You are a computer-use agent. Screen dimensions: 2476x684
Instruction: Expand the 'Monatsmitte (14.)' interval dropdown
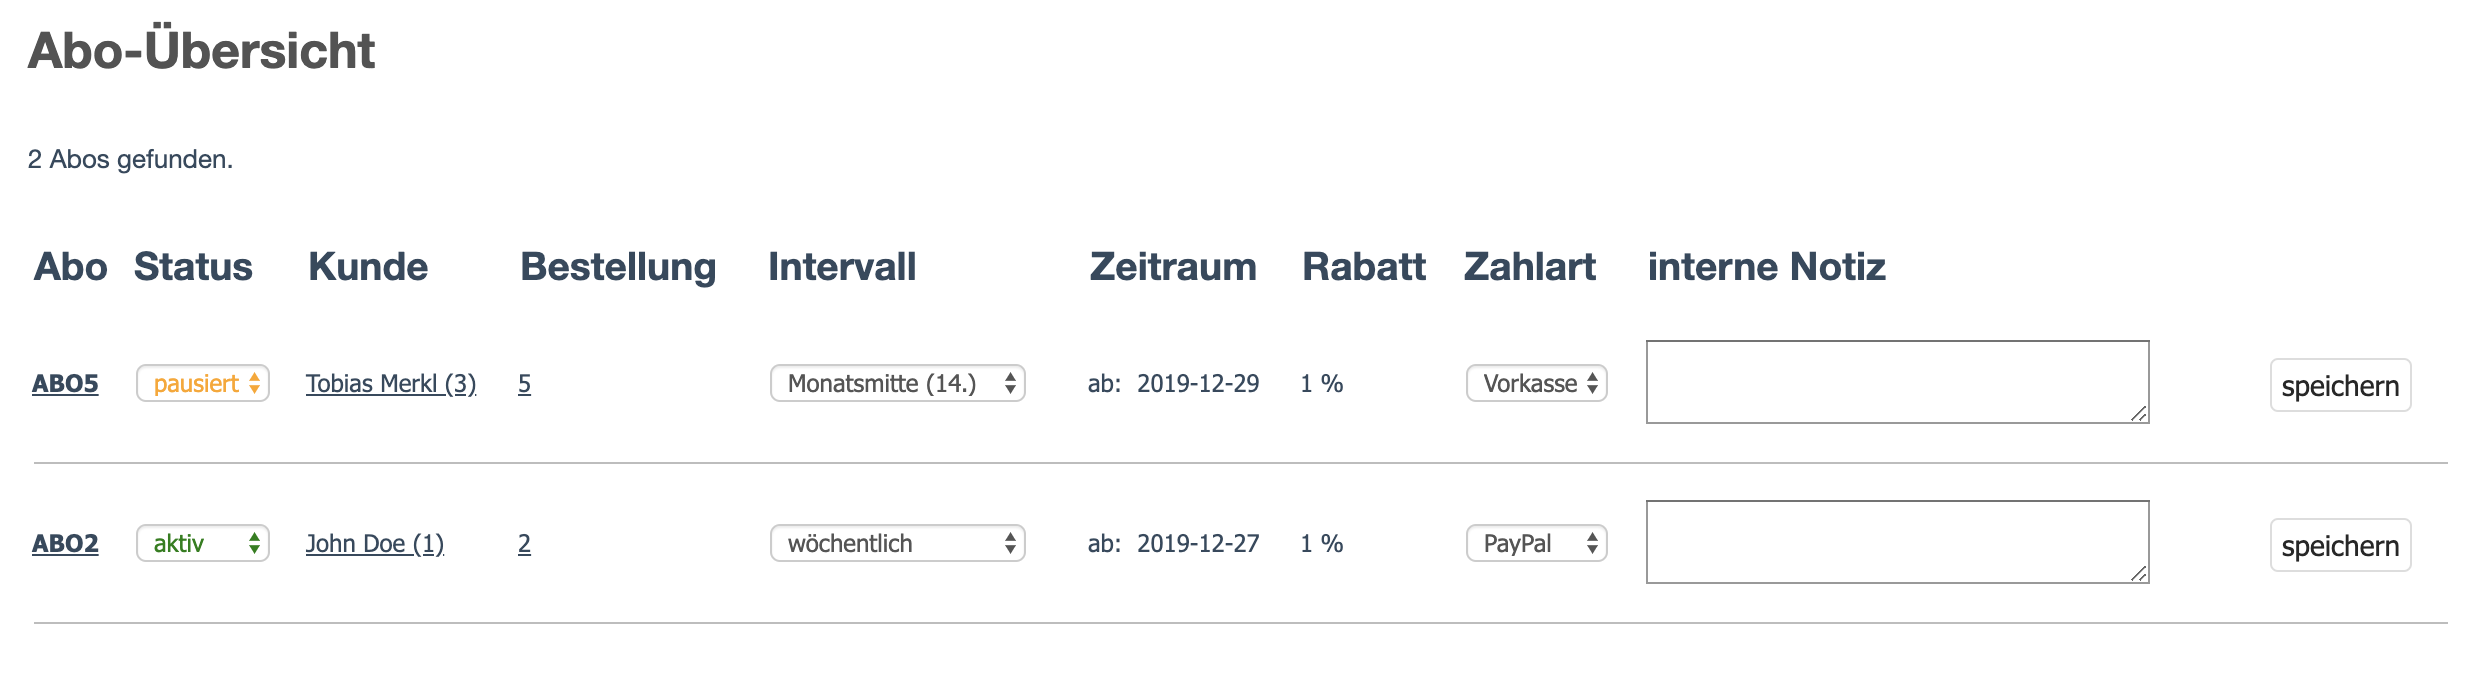(x=897, y=384)
